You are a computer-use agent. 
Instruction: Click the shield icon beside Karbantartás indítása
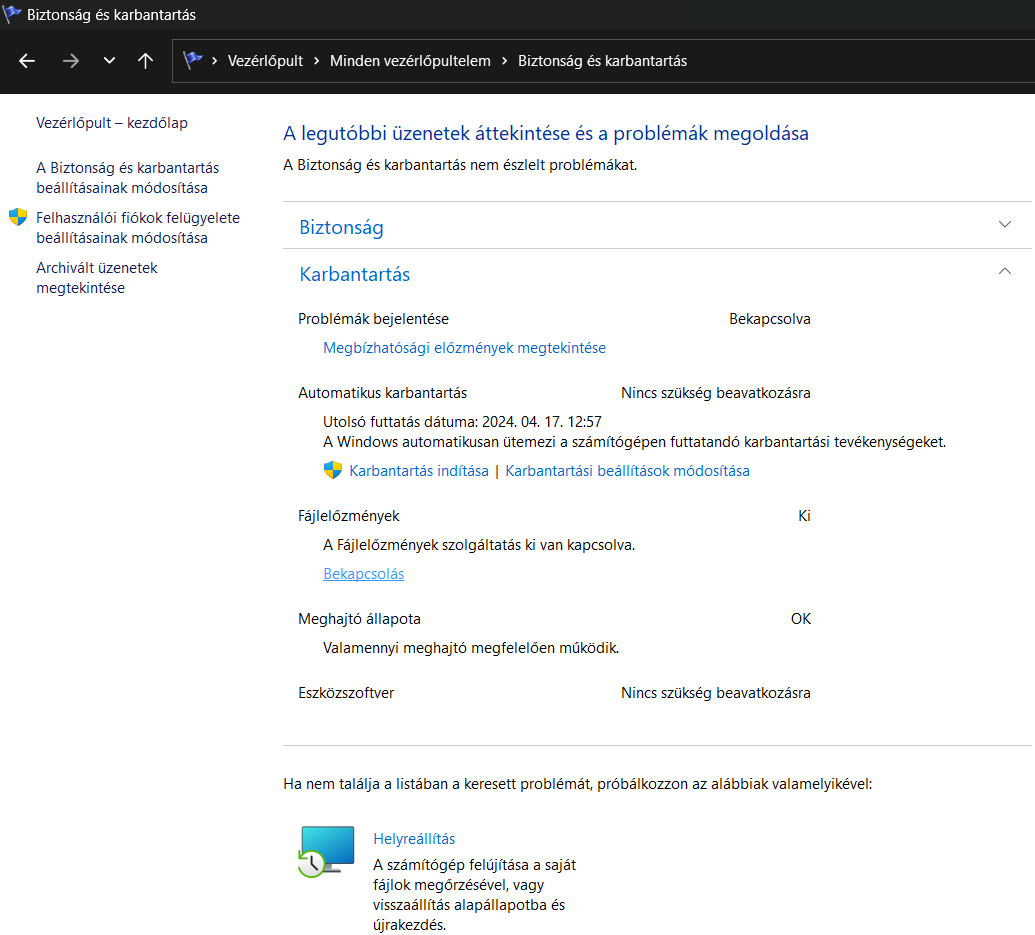coord(333,470)
